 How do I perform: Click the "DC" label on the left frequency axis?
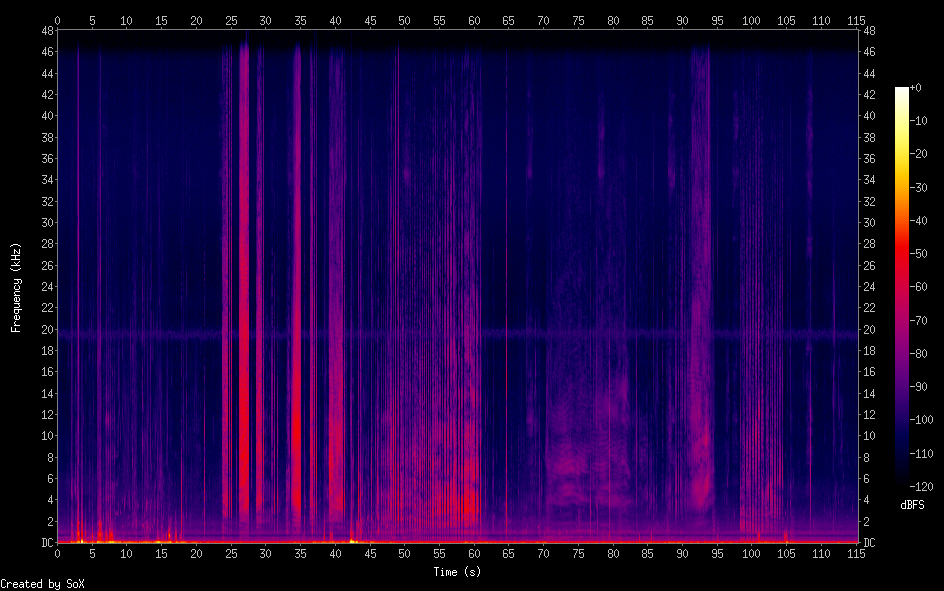click(45, 543)
